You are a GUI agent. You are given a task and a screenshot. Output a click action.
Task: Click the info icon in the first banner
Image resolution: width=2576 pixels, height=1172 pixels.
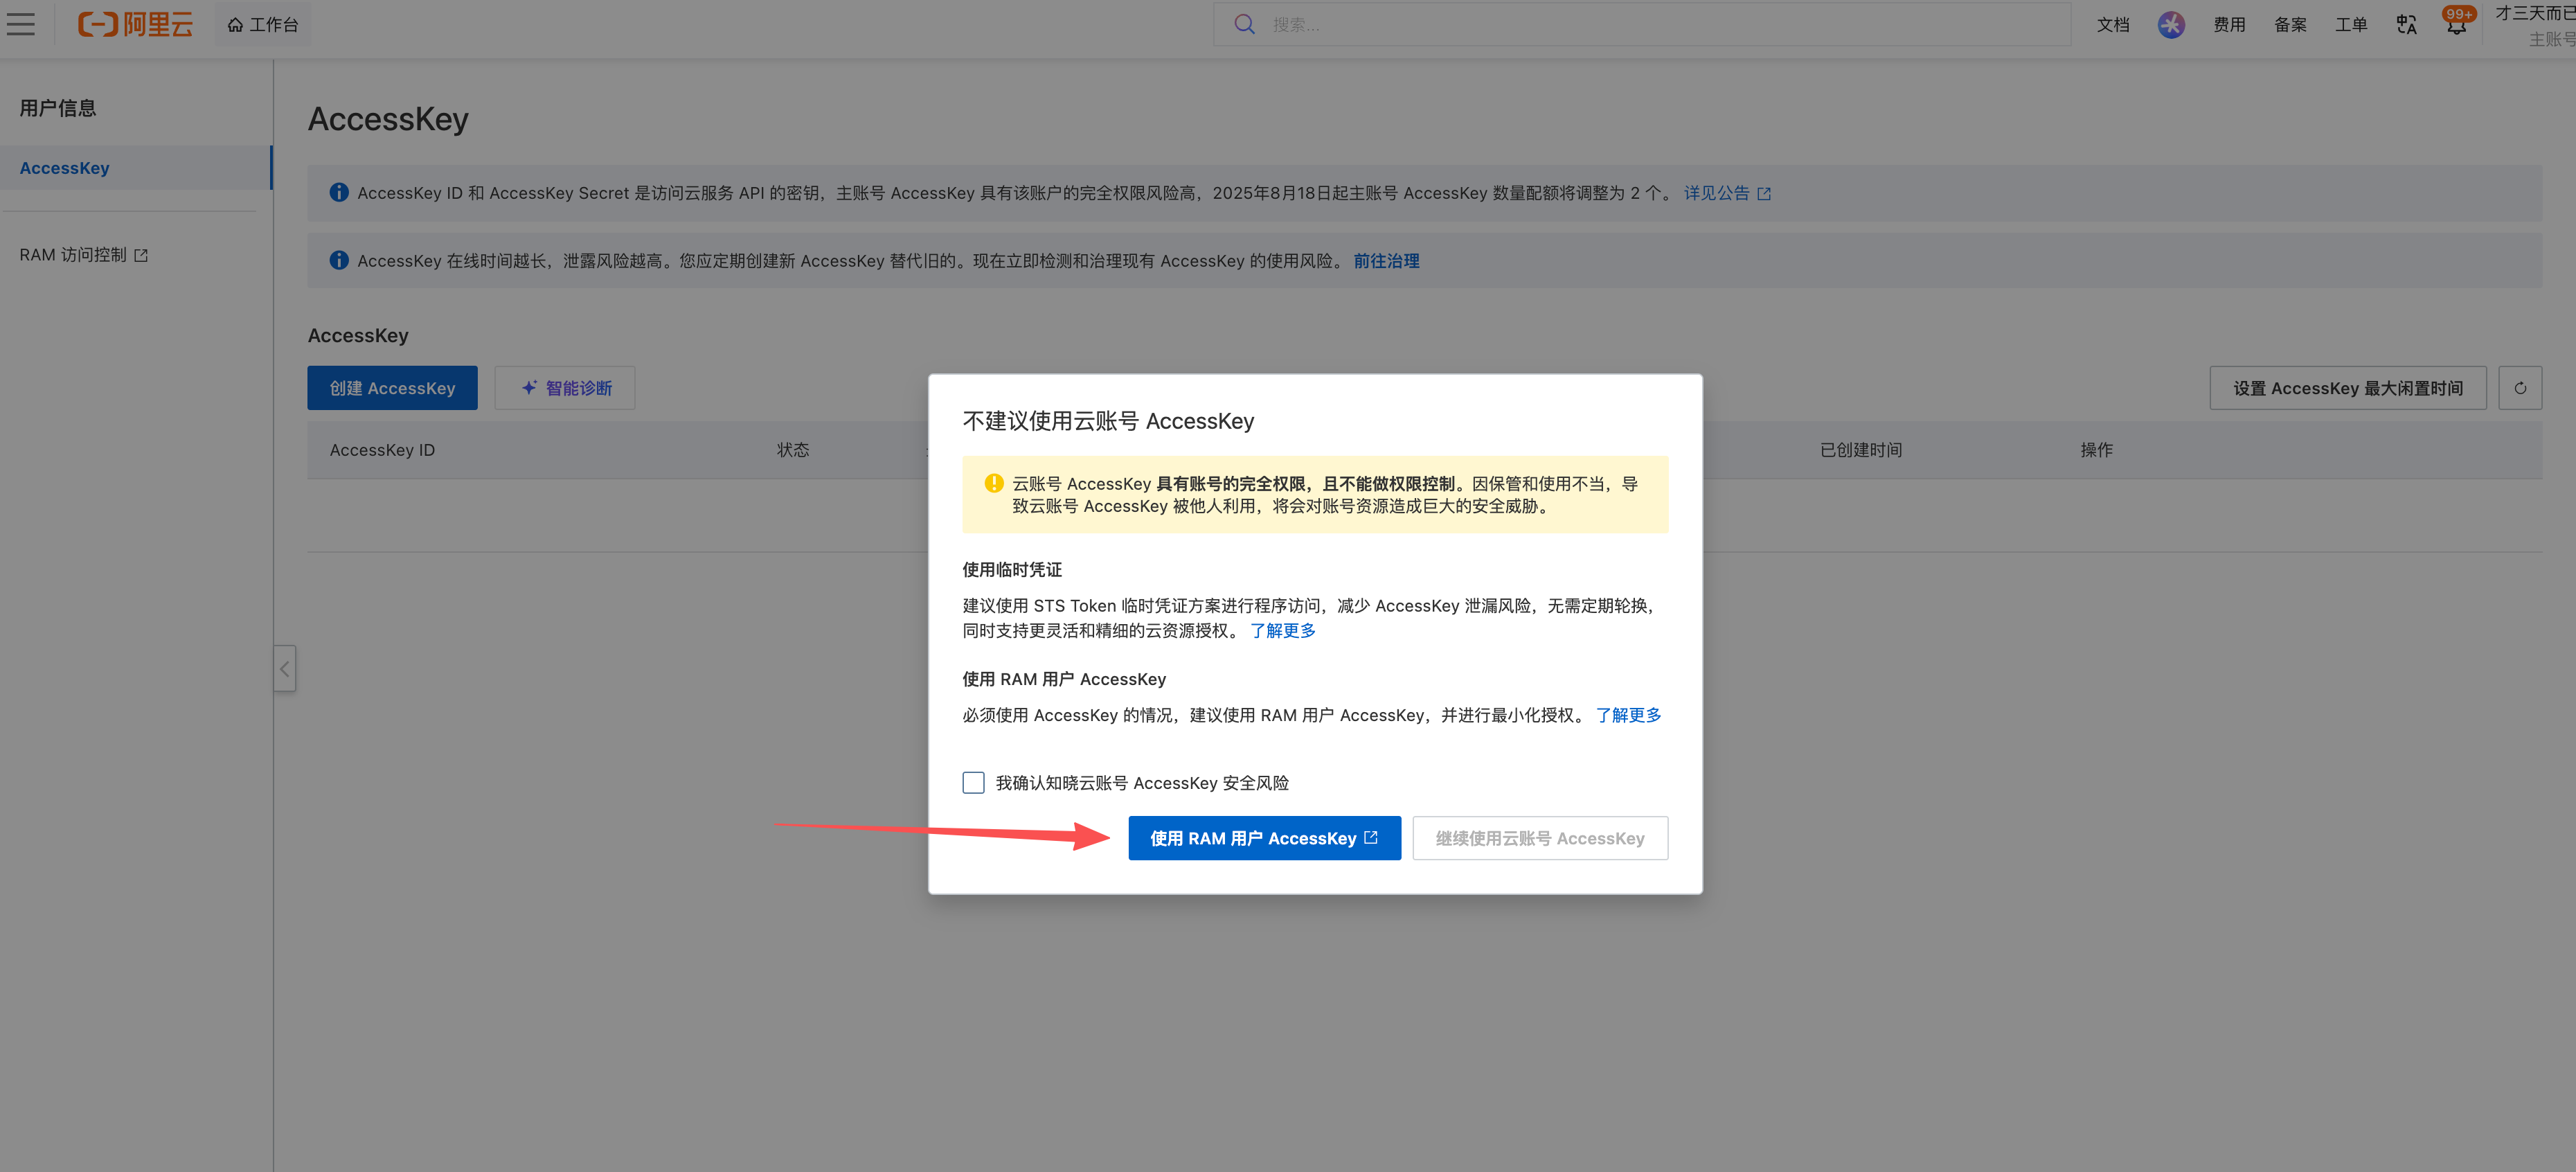coord(339,192)
